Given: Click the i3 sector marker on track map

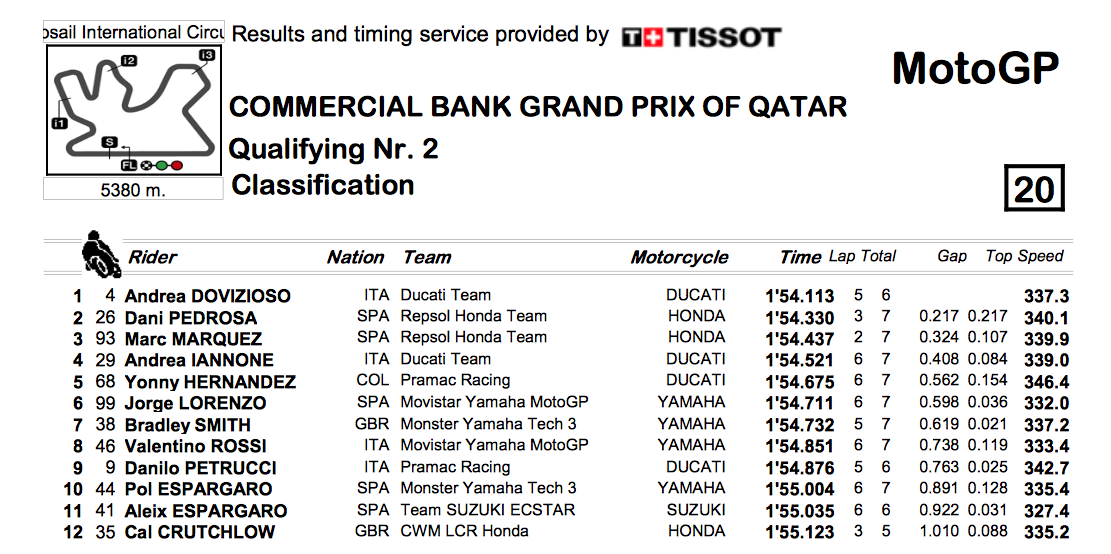Looking at the screenshot, I should coord(206,55).
